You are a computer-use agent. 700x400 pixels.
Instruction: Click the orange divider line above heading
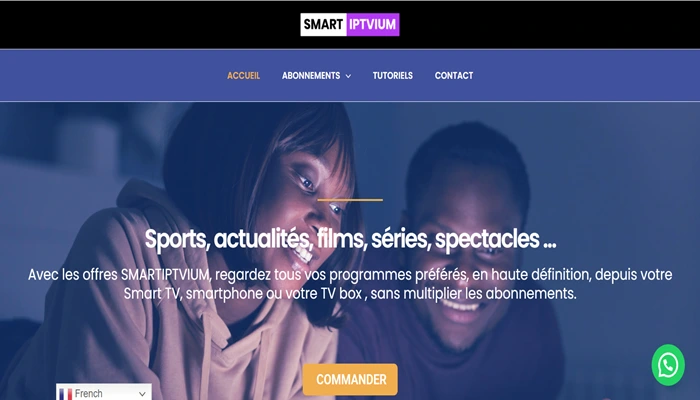[x=350, y=200]
